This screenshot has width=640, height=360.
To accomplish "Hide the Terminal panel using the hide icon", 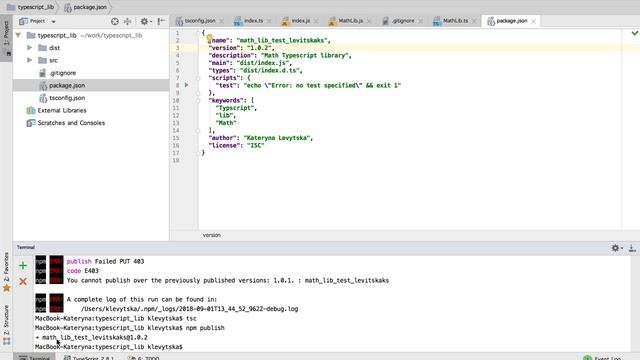I will (x=632, y=248).
